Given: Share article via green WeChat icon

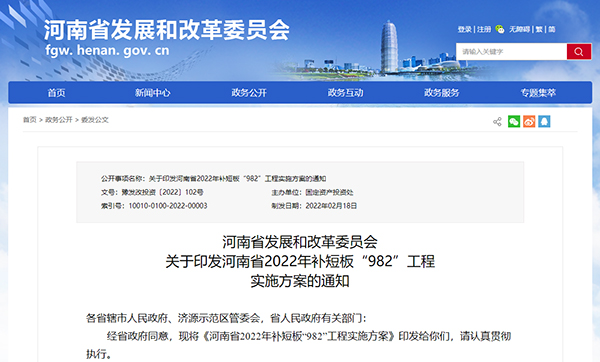Looking at the screenshot, I should (x=514, y=121).
